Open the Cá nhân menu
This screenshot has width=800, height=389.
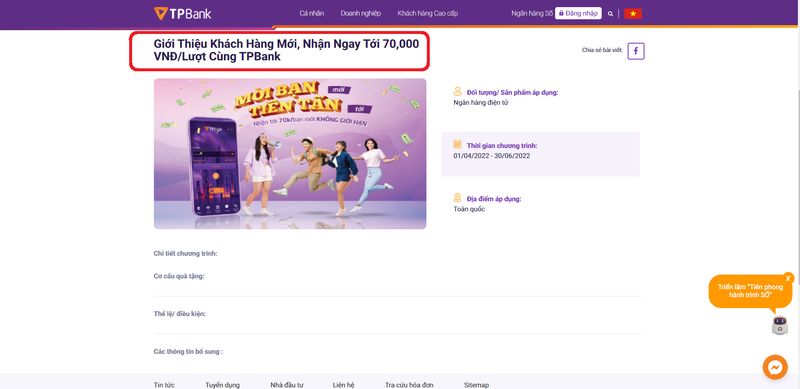pos(312,14)
